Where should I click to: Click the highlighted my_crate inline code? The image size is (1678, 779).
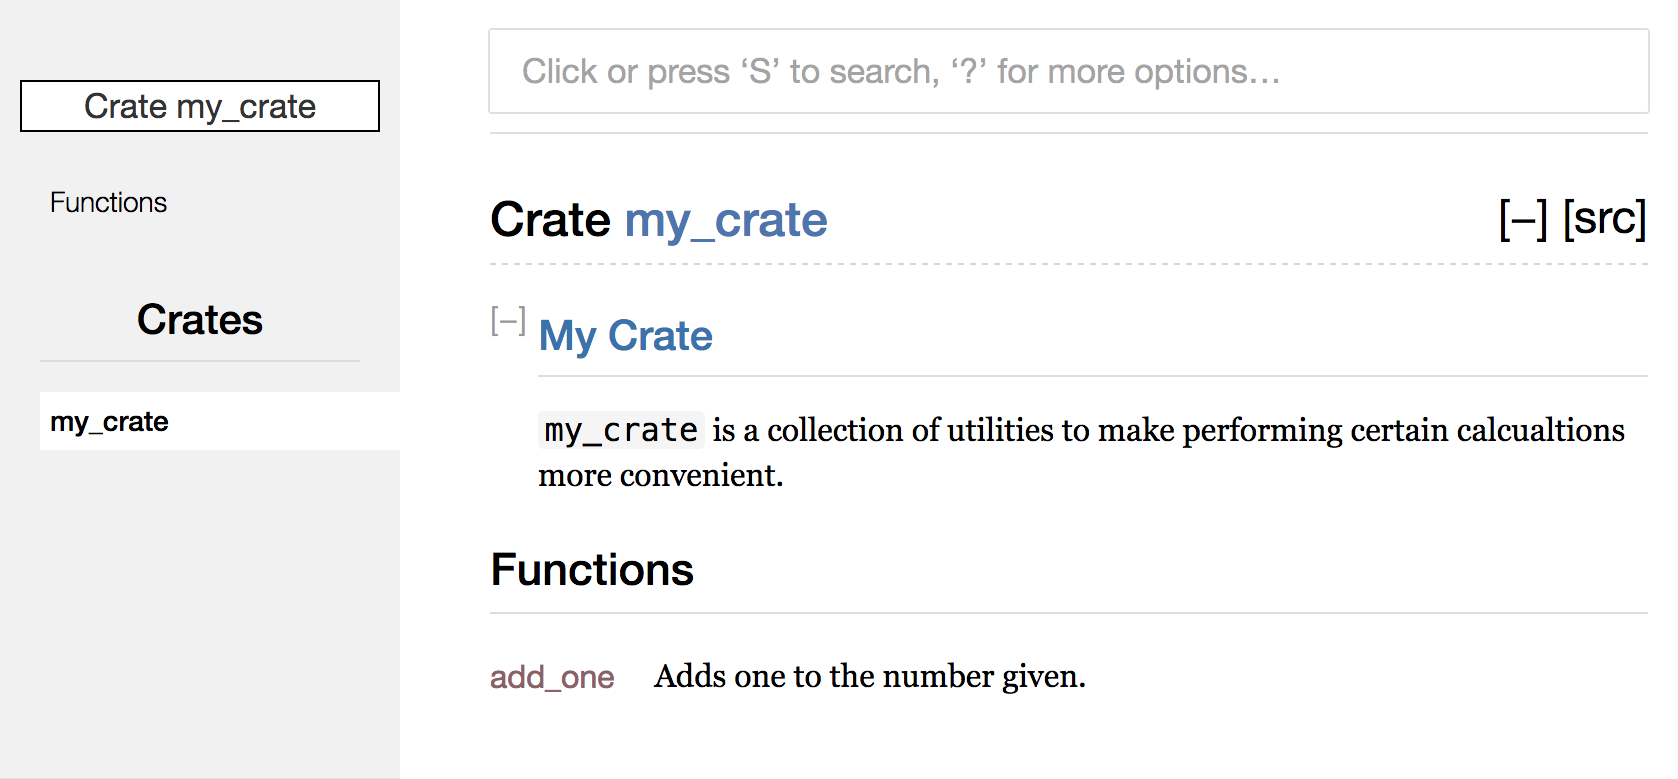click(620, 430)
